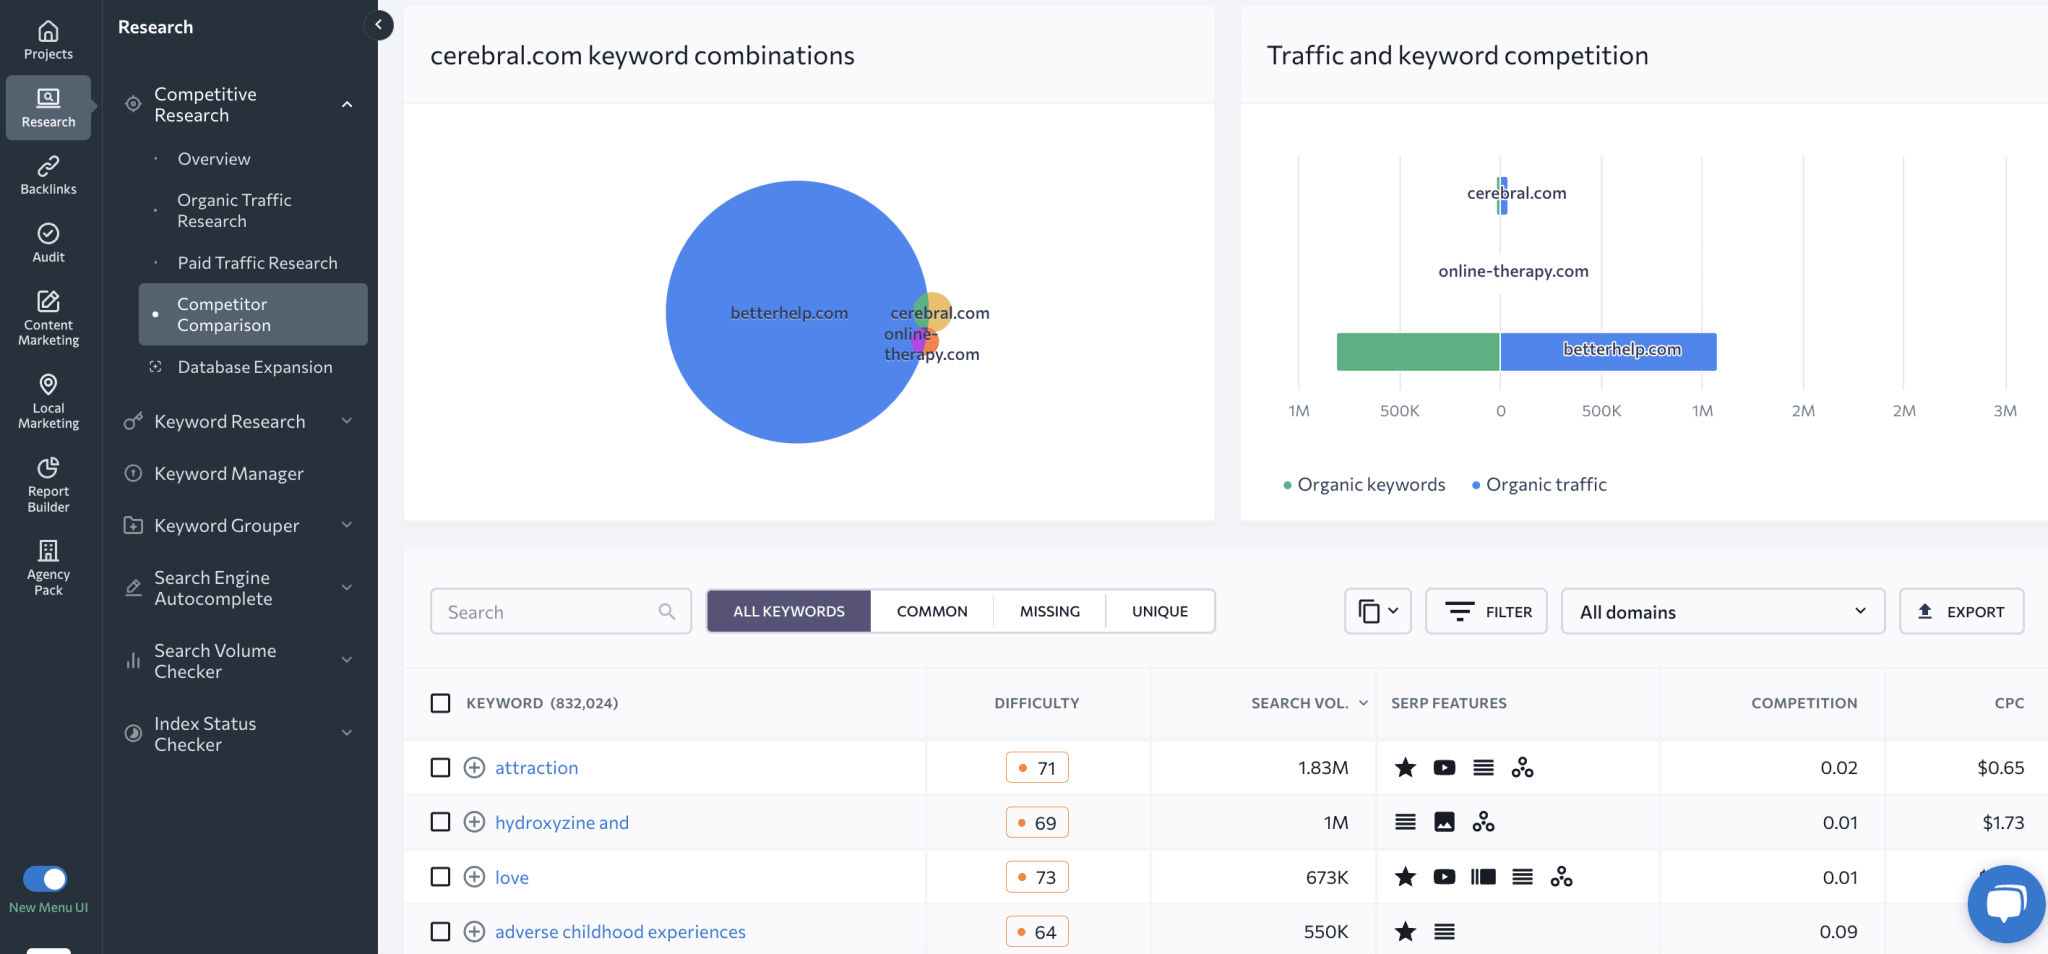Toggle the New Menu UI switch
The width and height of the screenshot is (2048, 954).
click(x=45, y=879)
